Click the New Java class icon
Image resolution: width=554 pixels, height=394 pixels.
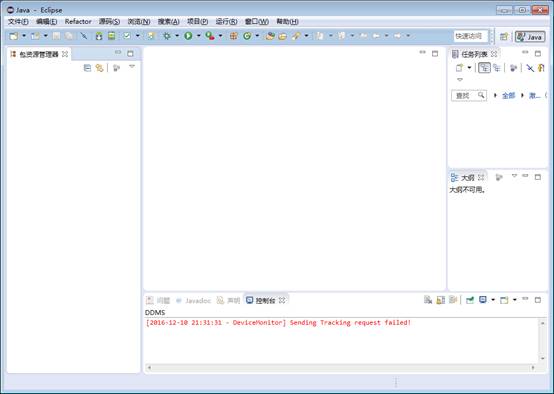pos(247,36)
